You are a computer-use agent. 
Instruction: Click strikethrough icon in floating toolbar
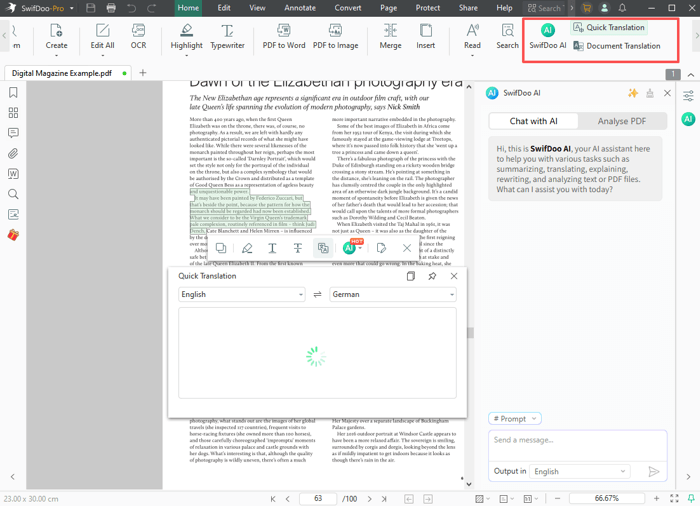pyautogui.click(x=297, y=248)
